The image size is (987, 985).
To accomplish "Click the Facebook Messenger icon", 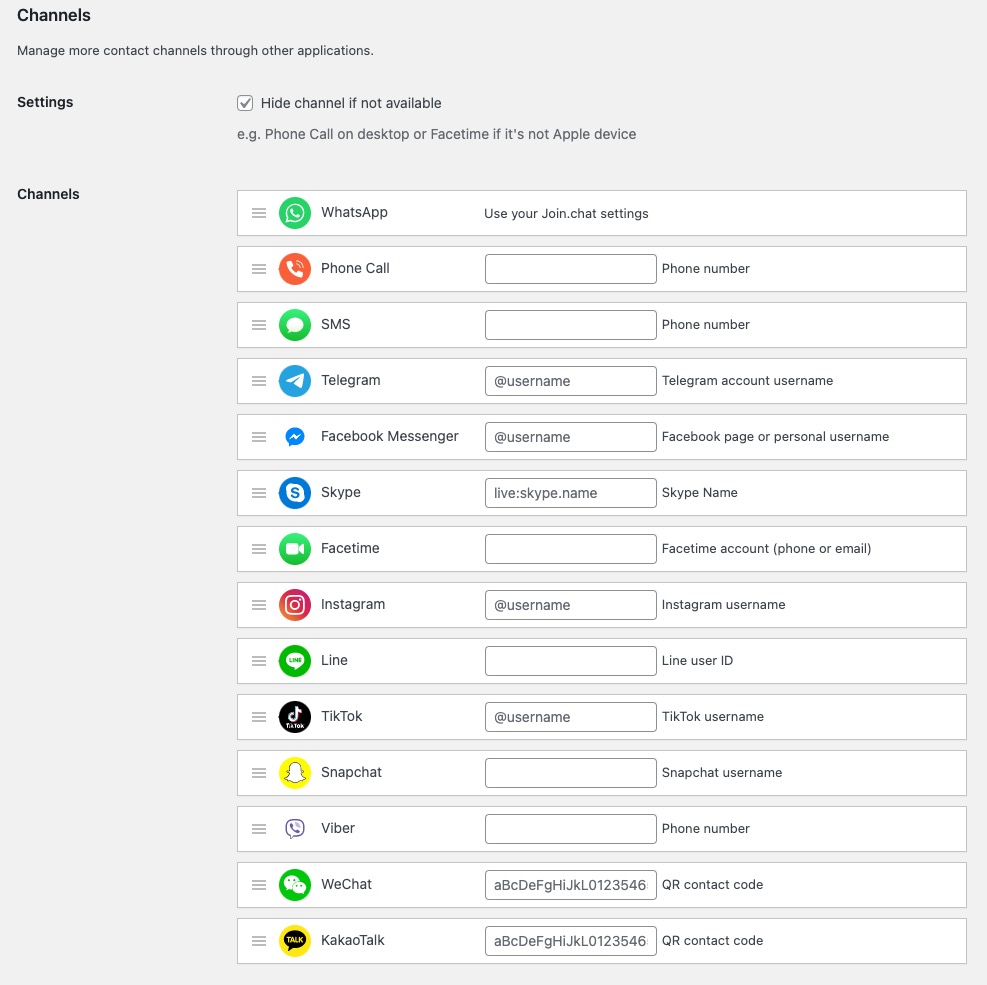I will (x=294, y=437).
